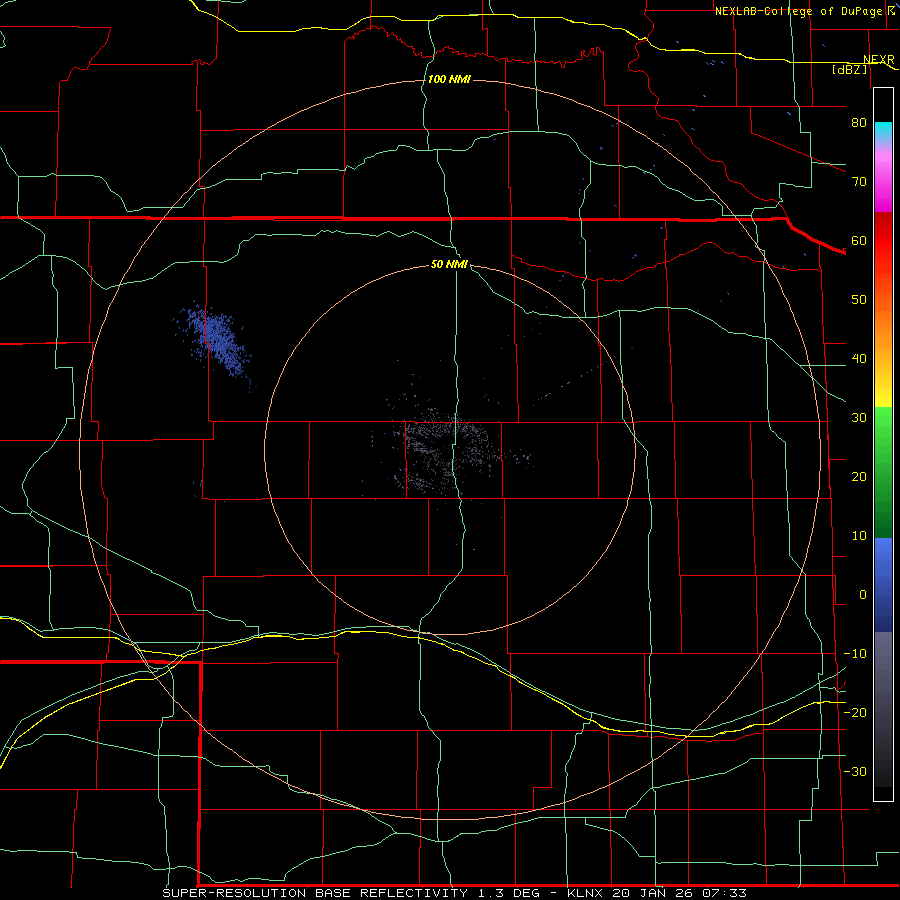Click the 0 value on the dBZ scale

click(x=863, y=595)
